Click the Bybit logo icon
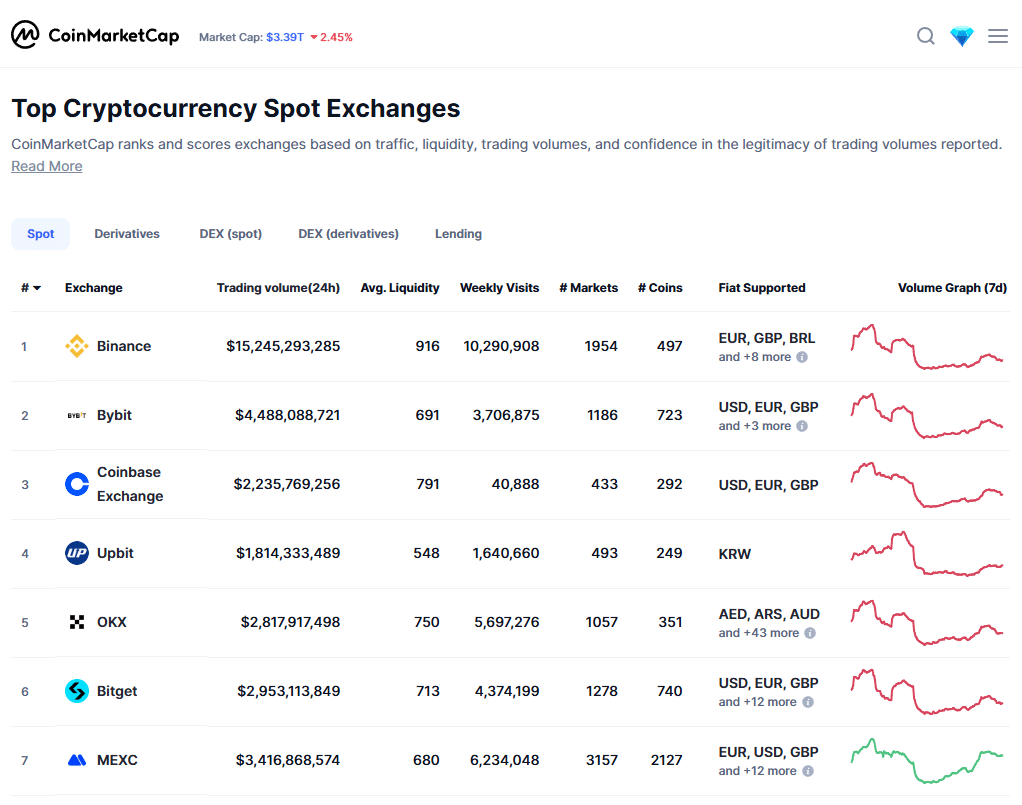 (x=77, y=415)
